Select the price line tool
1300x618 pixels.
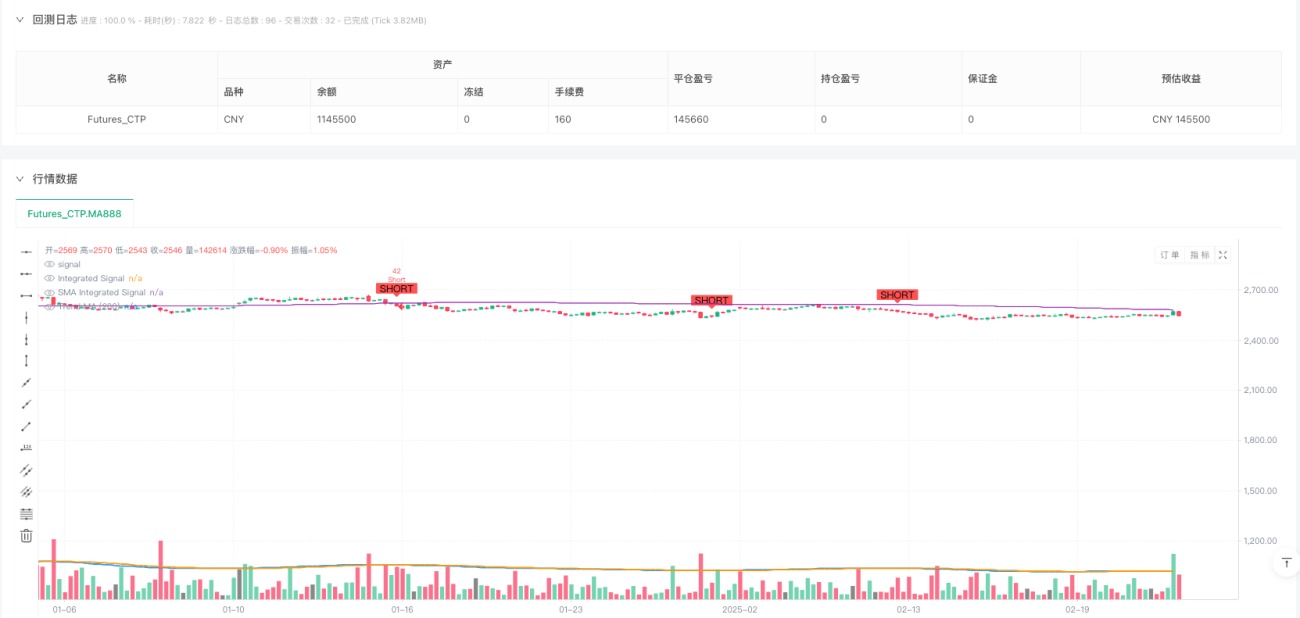[x=26, y=448]
